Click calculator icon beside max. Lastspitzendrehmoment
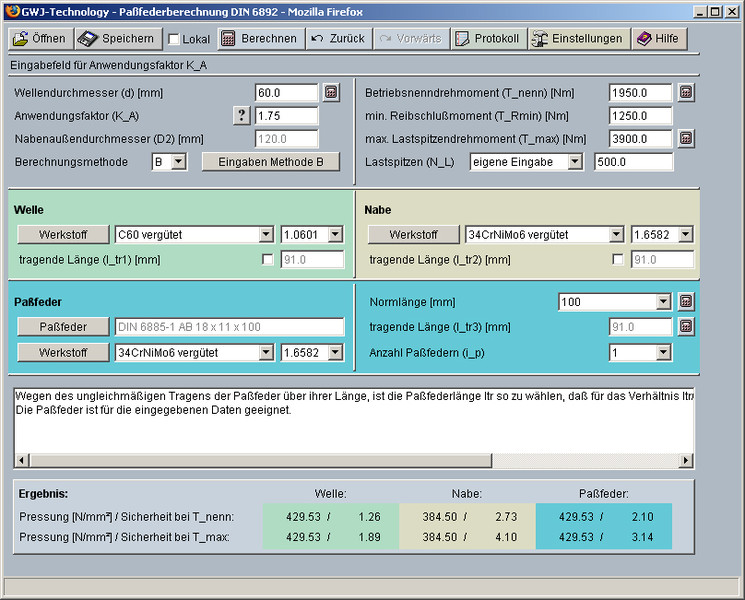Viewport: 745px width, 600px height. click(x=686, y=138)
